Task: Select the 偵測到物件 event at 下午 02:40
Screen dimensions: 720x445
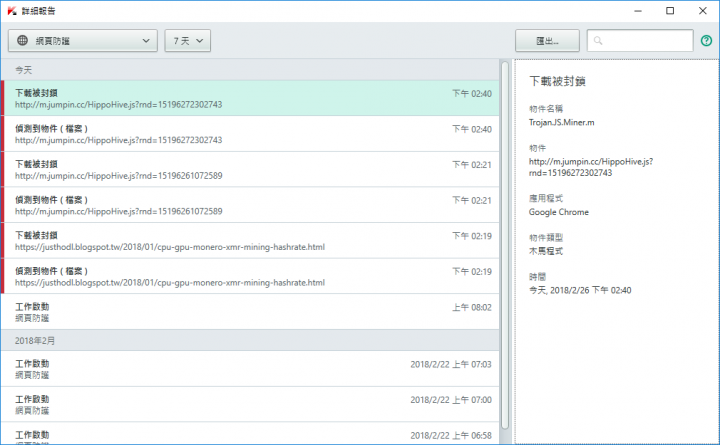Action: pyautogui.click(x=250, y=134)
